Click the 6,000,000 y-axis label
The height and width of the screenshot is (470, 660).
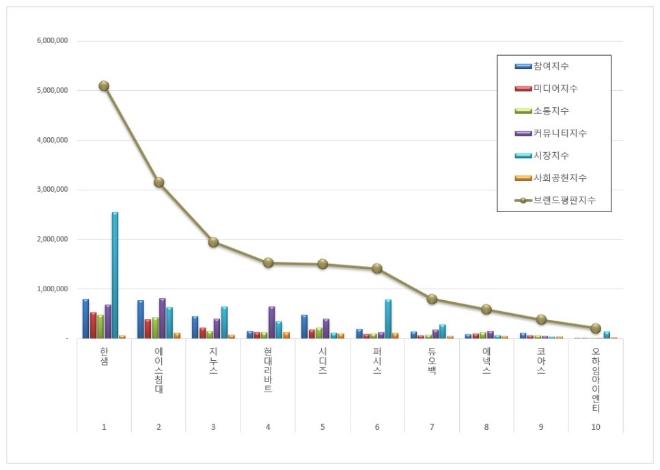tap(51, 41)
